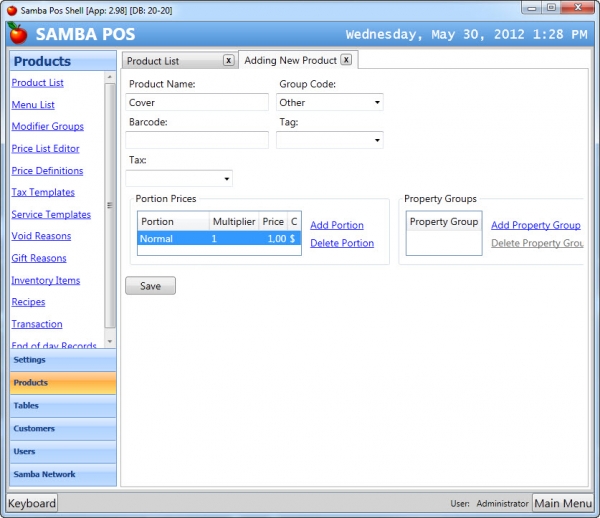
Task: Click the 1,00 price cell
Action: 277,239
